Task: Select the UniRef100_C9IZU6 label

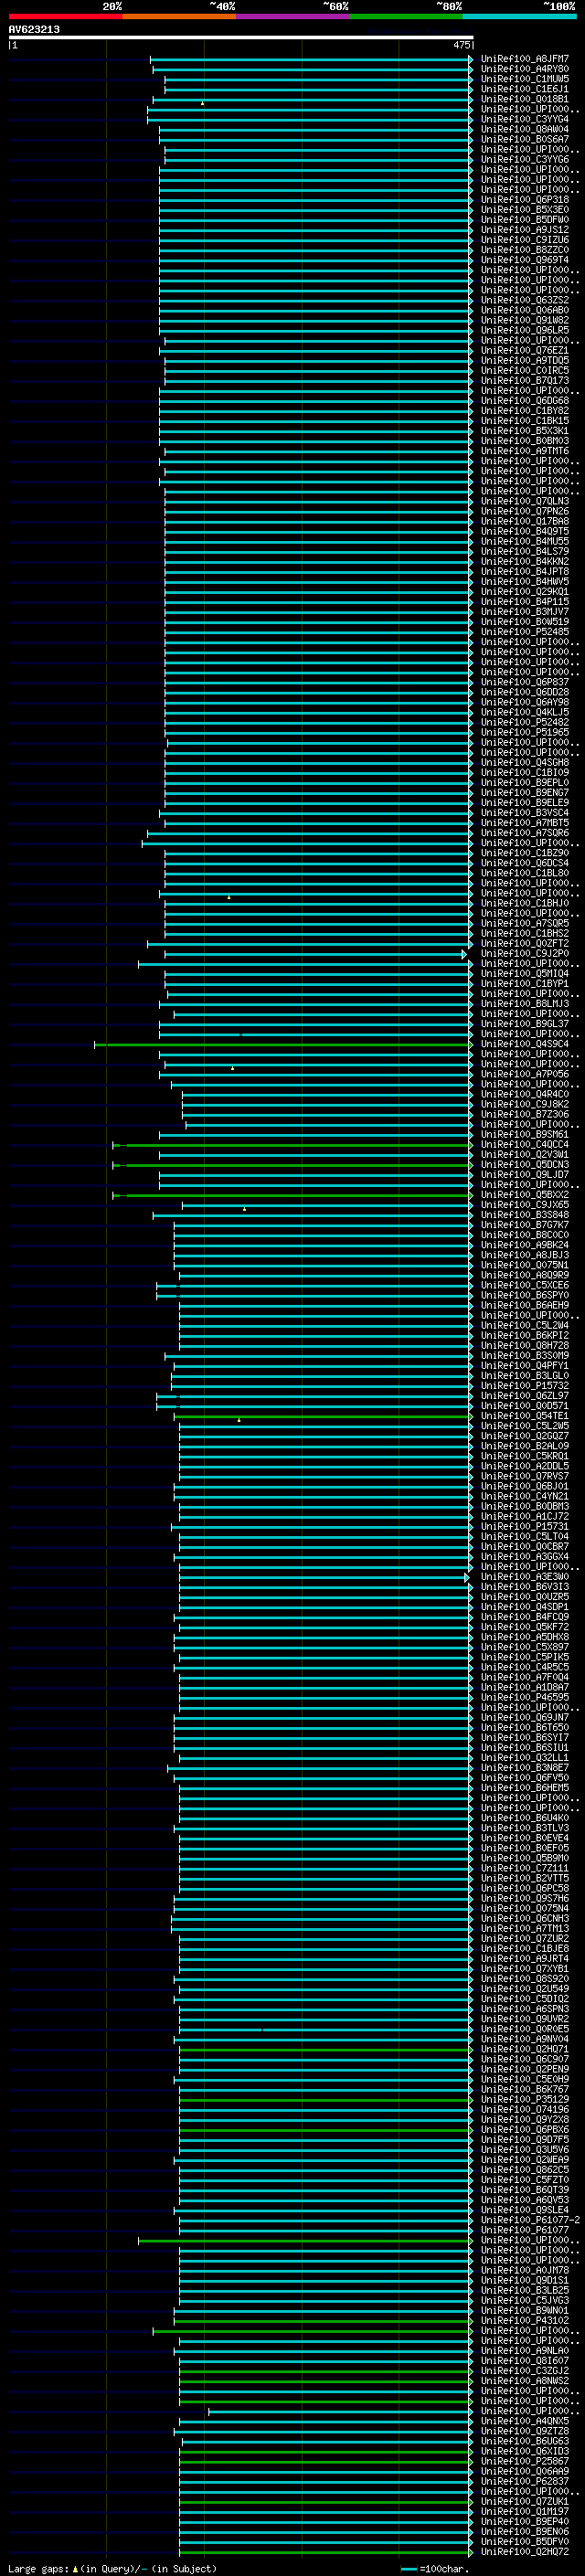Action: pos(525,240)
